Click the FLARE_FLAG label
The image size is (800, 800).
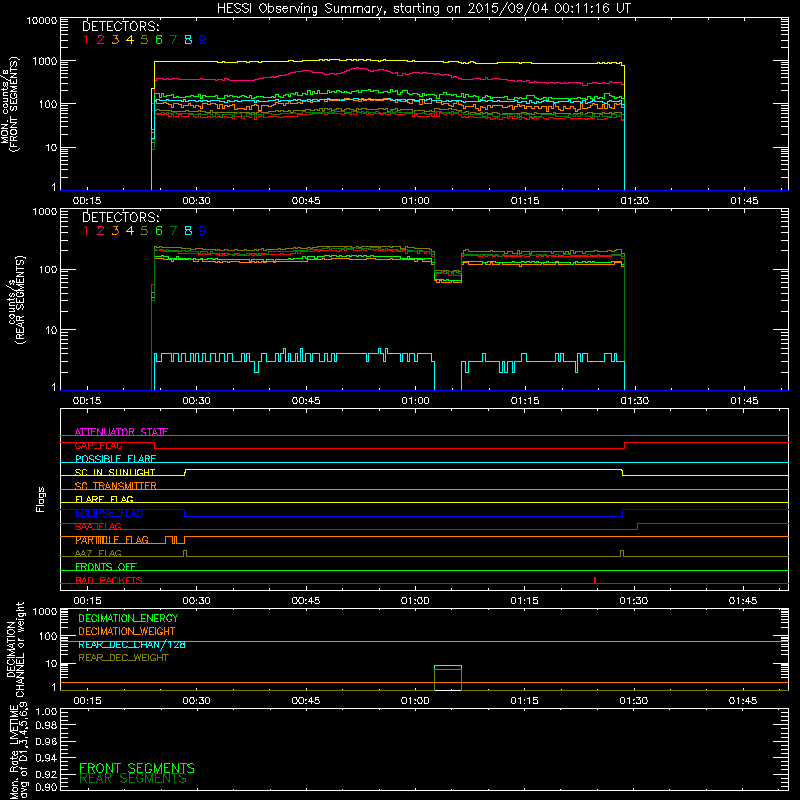[x=104, y=499]
